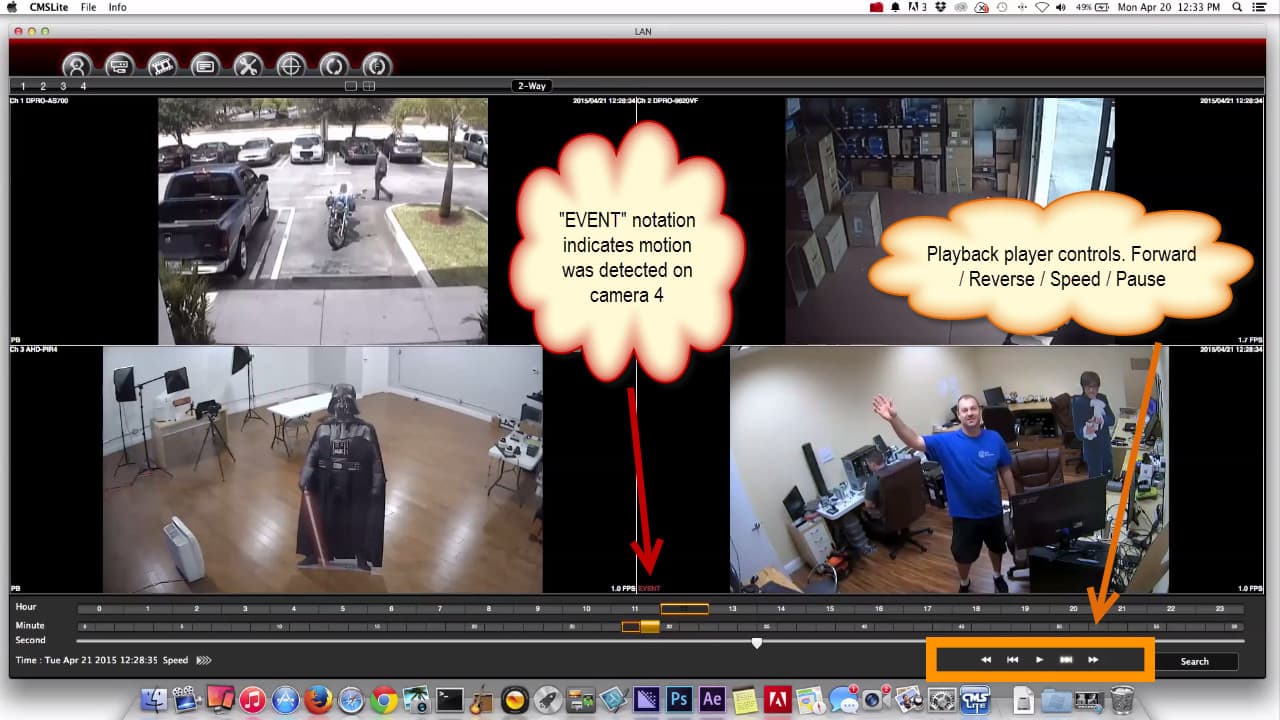1280x720 pixels.
Task: Open Firefox from the Dock
Action: [x=318, y=698]
